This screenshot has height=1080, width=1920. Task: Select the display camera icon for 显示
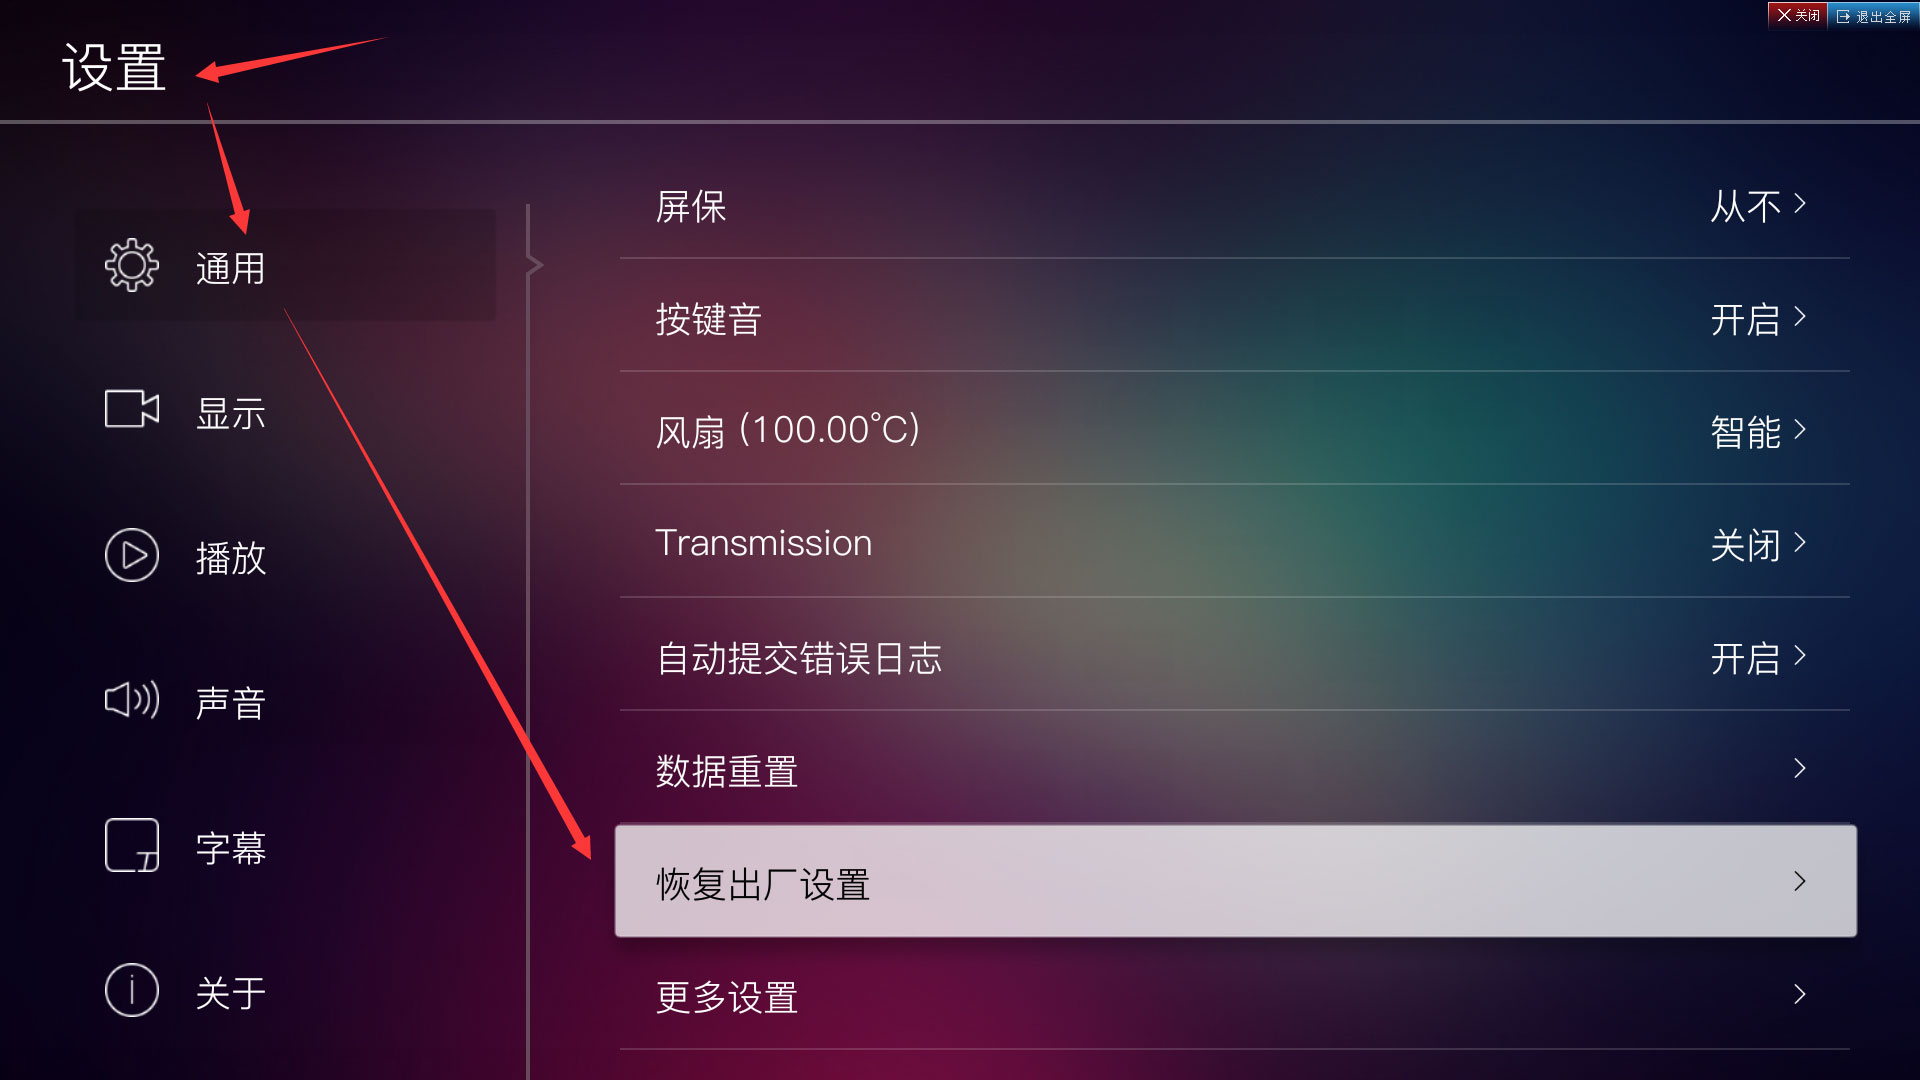[x=132, y=409]
